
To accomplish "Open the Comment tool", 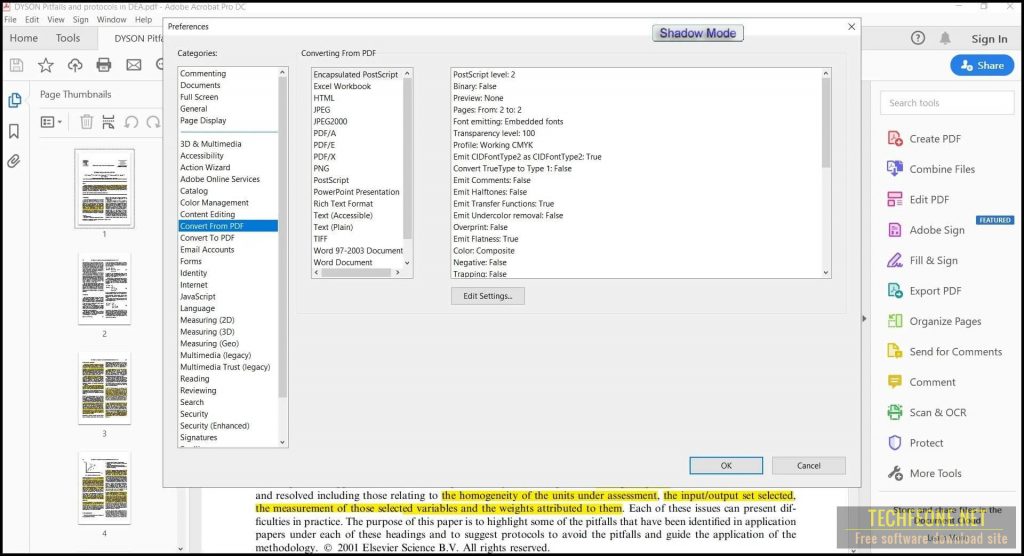I will (921, 382).
